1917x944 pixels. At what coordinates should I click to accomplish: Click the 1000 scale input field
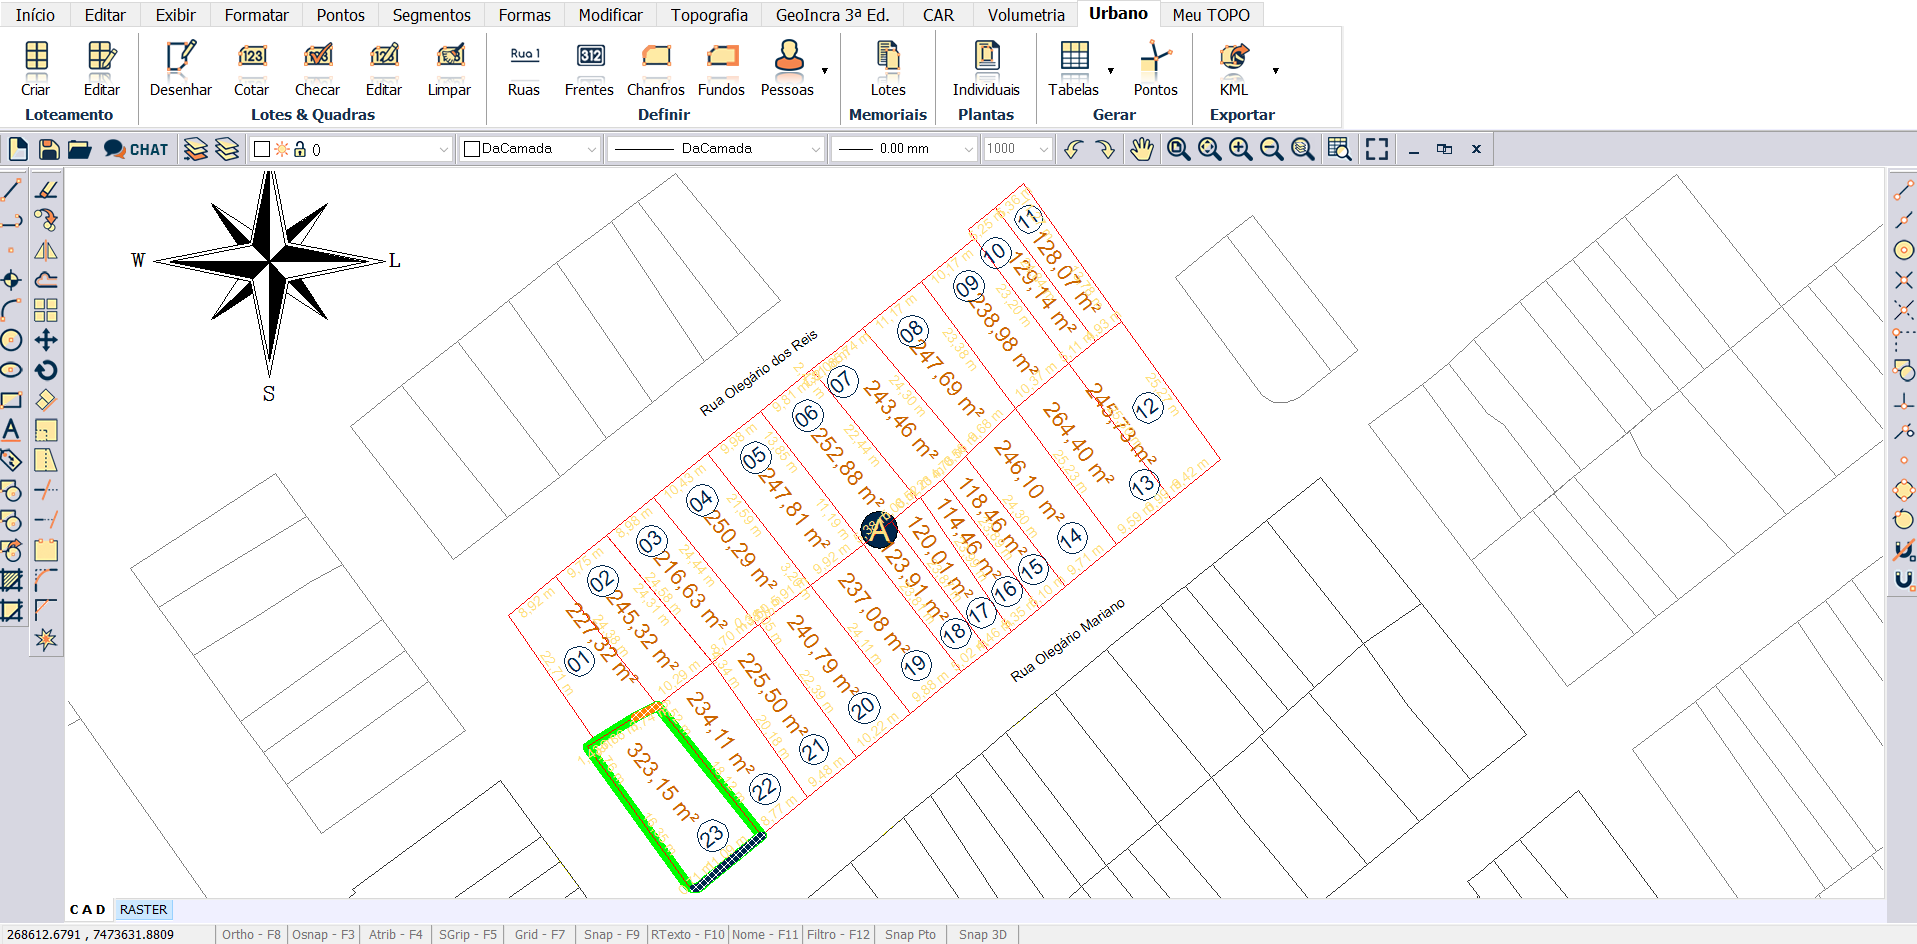(1008, 149)
